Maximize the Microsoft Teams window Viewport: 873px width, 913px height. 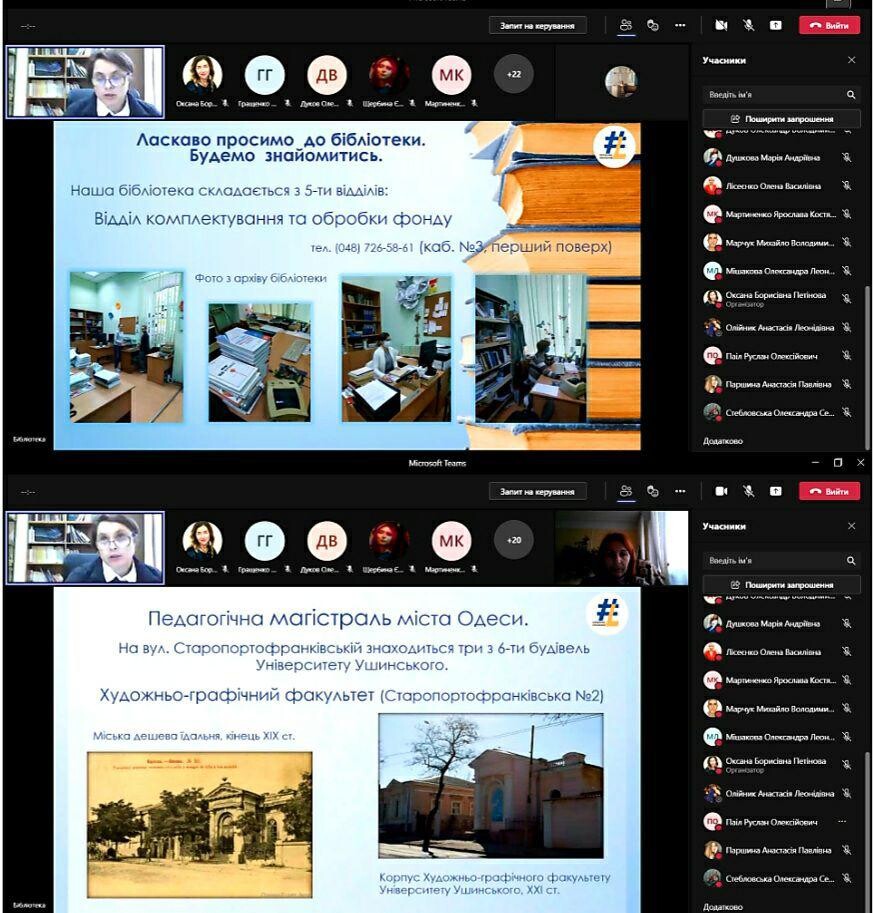(837, 462)
